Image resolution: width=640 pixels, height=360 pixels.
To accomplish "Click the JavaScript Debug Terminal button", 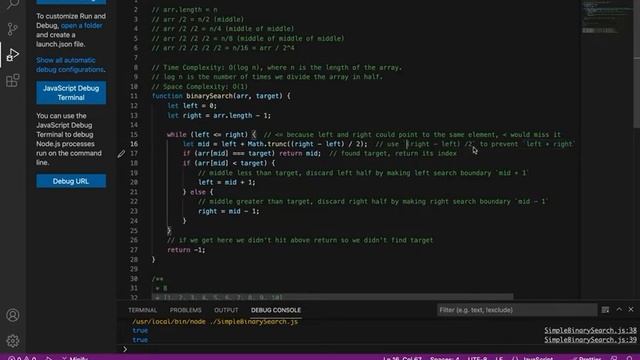I will [x=71, y=93].
